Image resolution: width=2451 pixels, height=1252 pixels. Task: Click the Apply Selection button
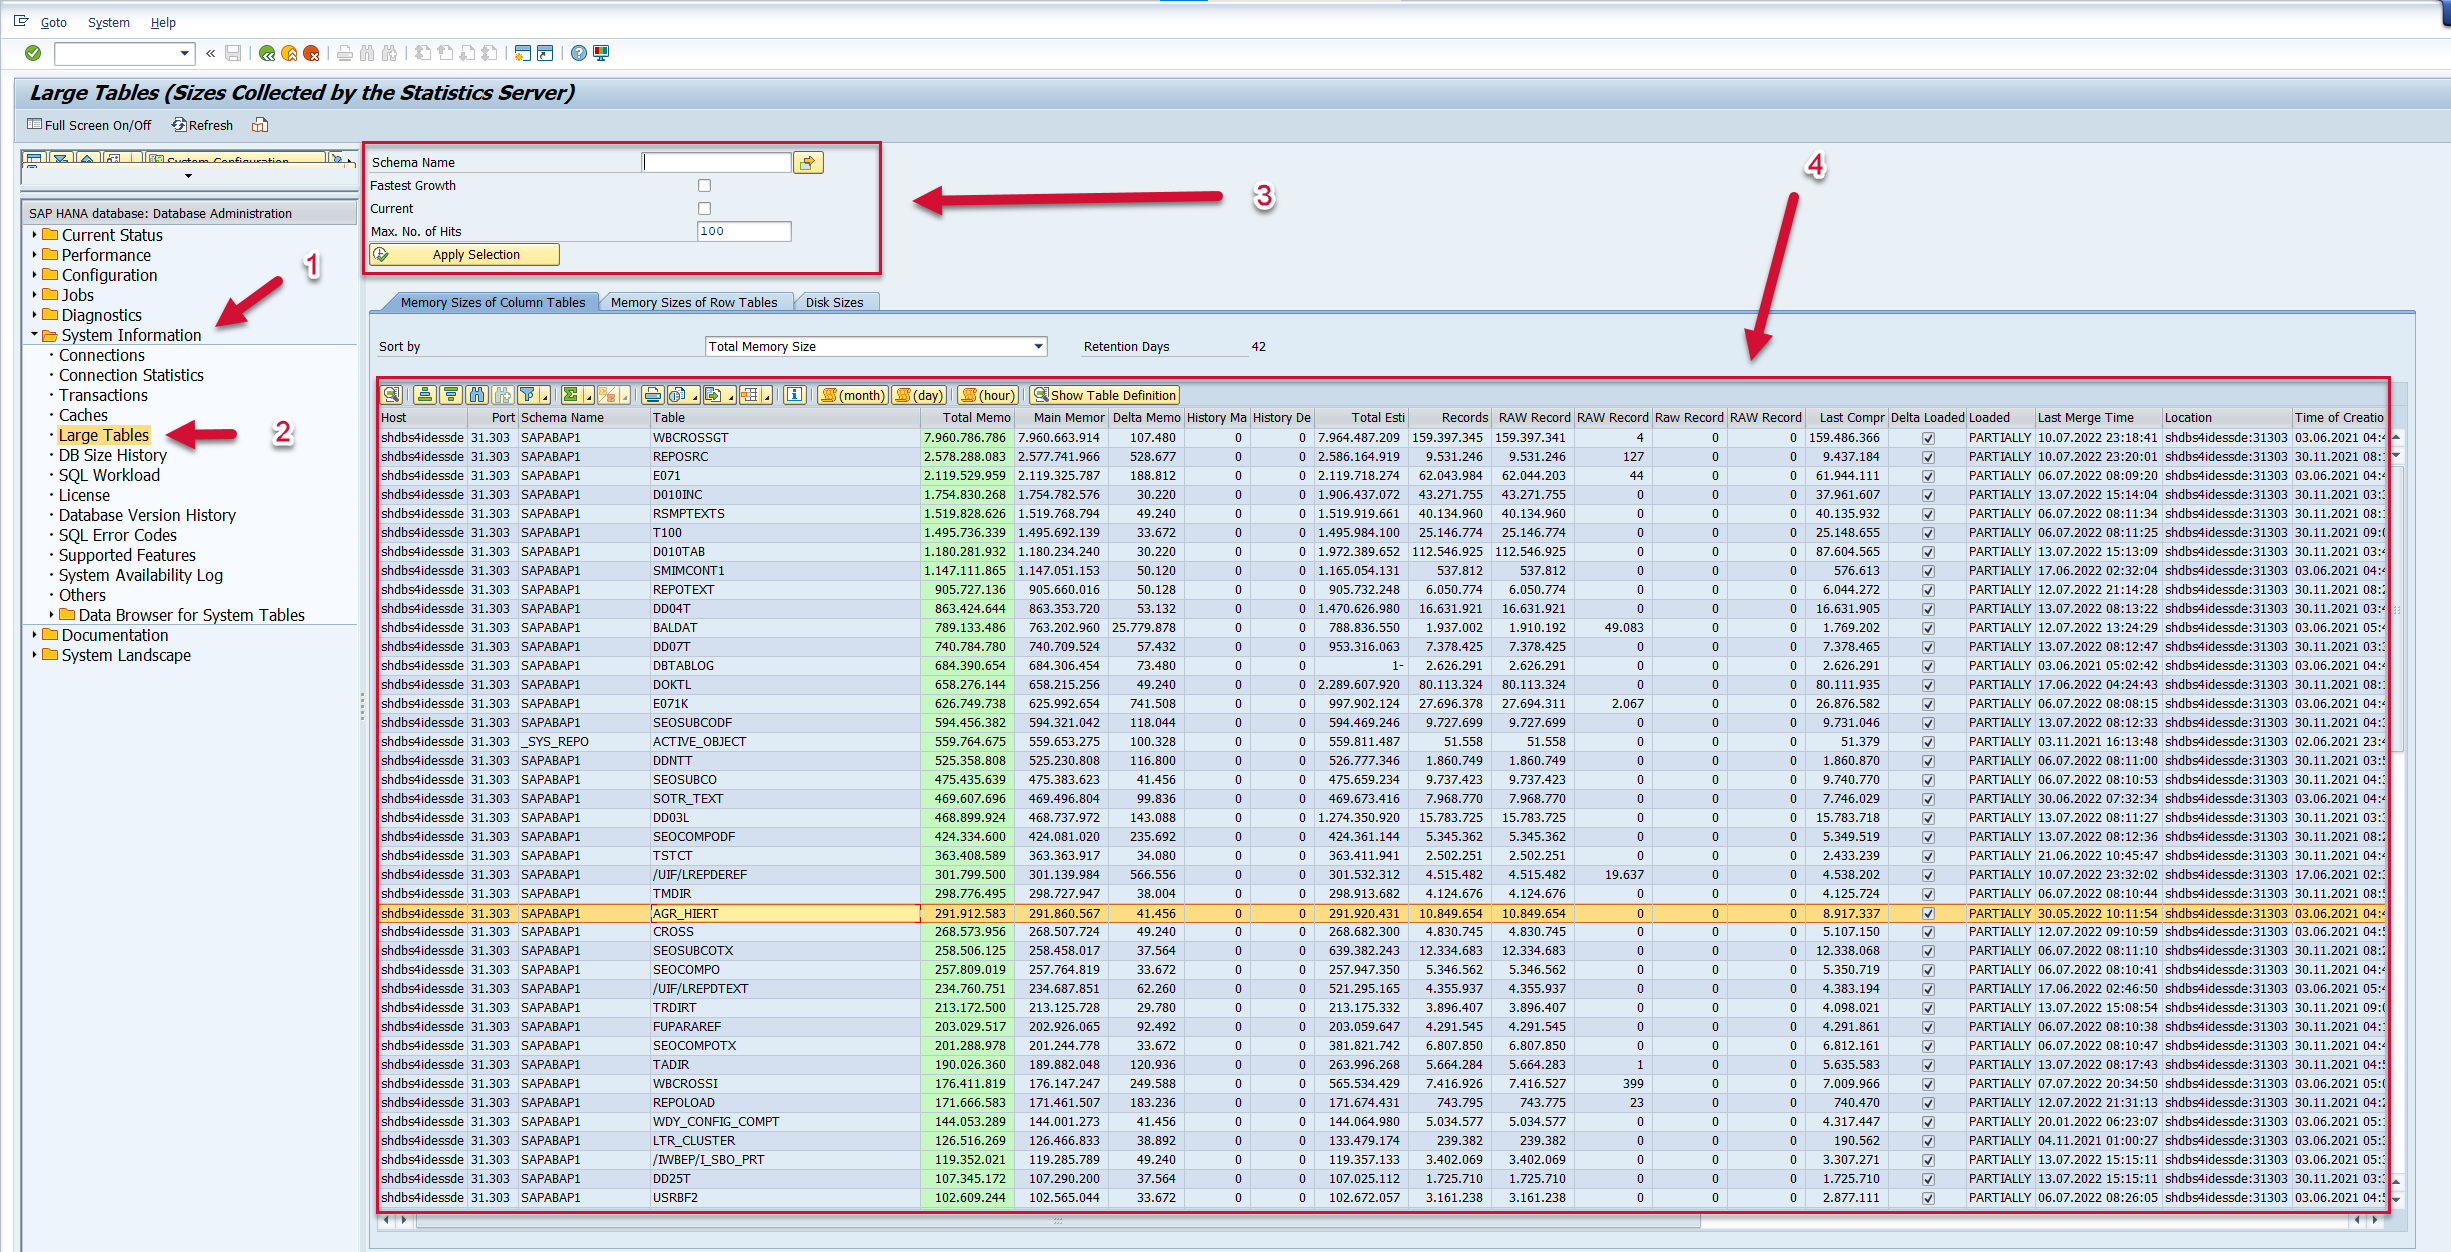coord(465,255)
